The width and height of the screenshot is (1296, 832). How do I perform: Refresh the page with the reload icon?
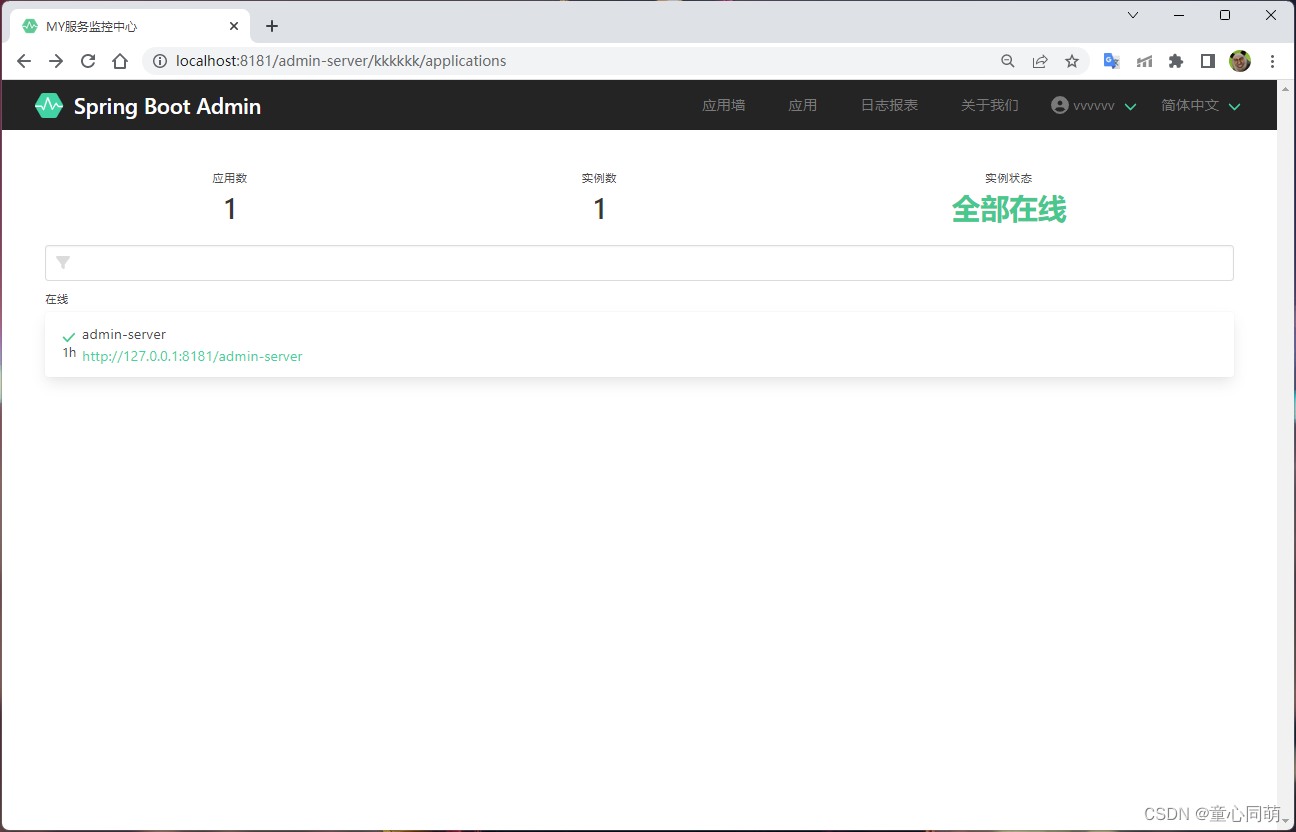(87, 61)
